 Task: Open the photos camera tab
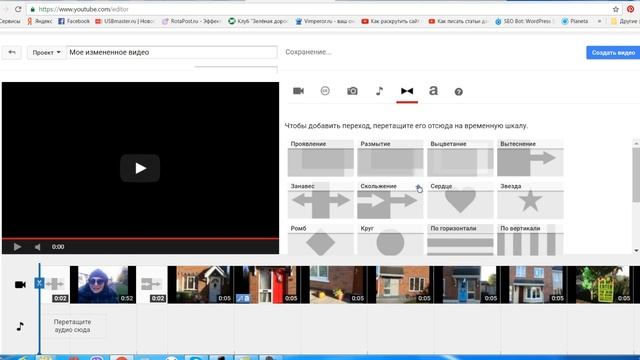[x=352, y=91]
